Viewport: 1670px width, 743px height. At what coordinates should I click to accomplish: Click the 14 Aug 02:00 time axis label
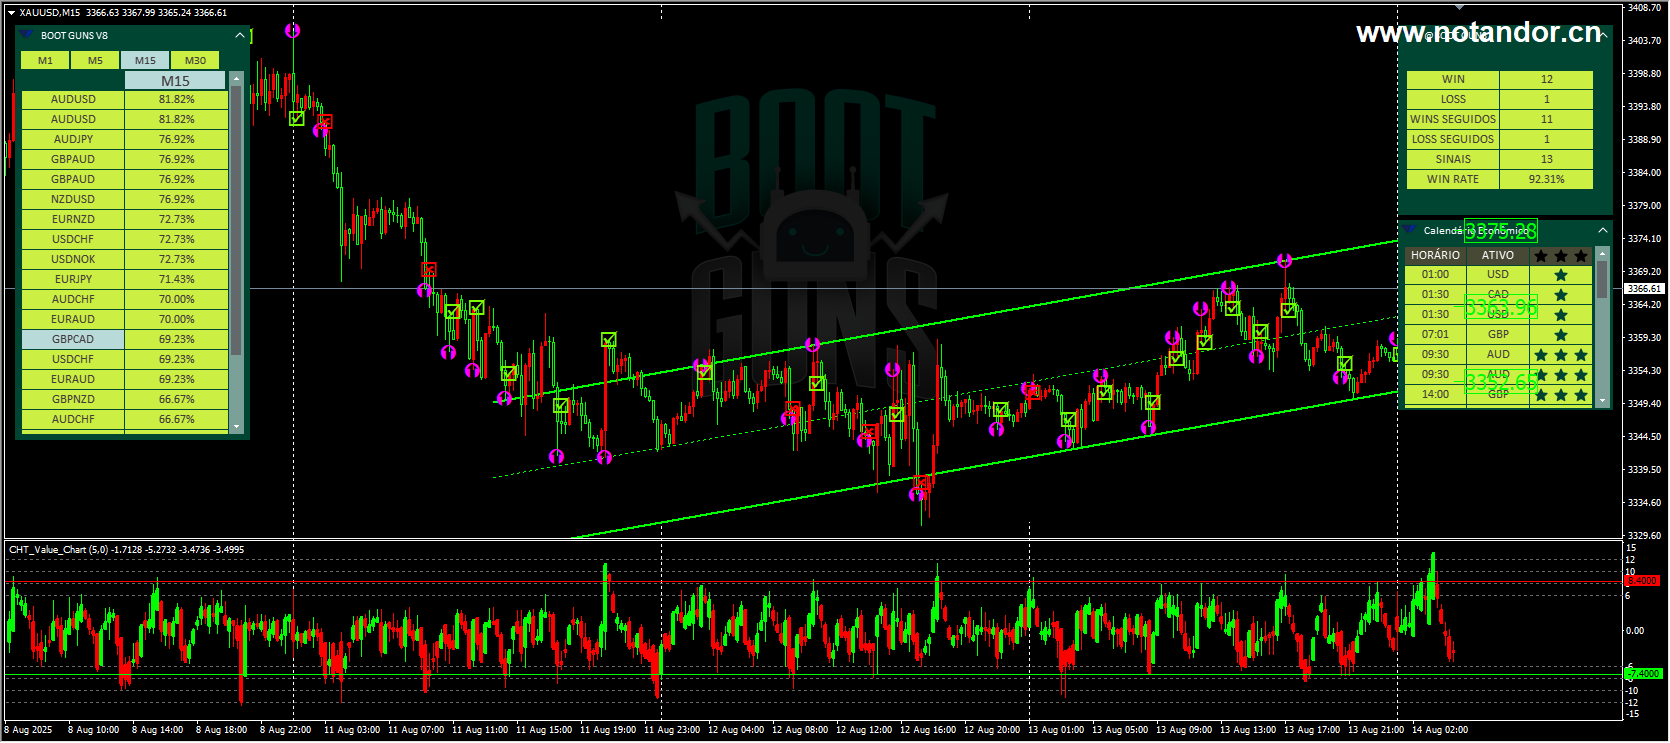(x=1440, y=730)
